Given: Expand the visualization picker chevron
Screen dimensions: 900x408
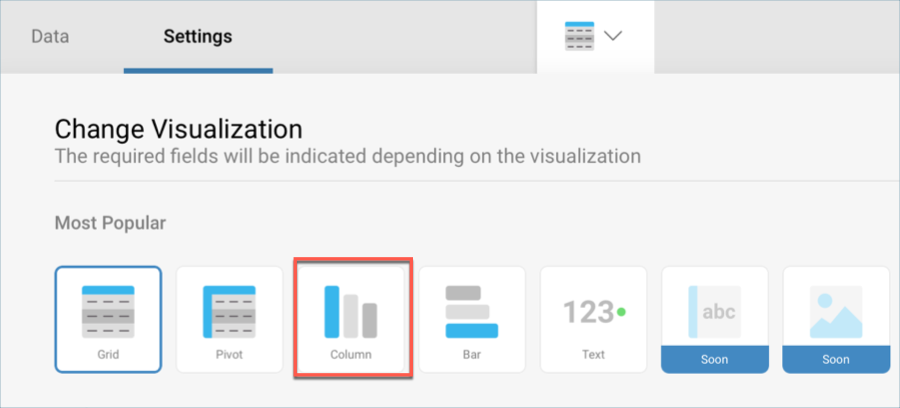Looking at the screenshot, I should click(613, 36).
